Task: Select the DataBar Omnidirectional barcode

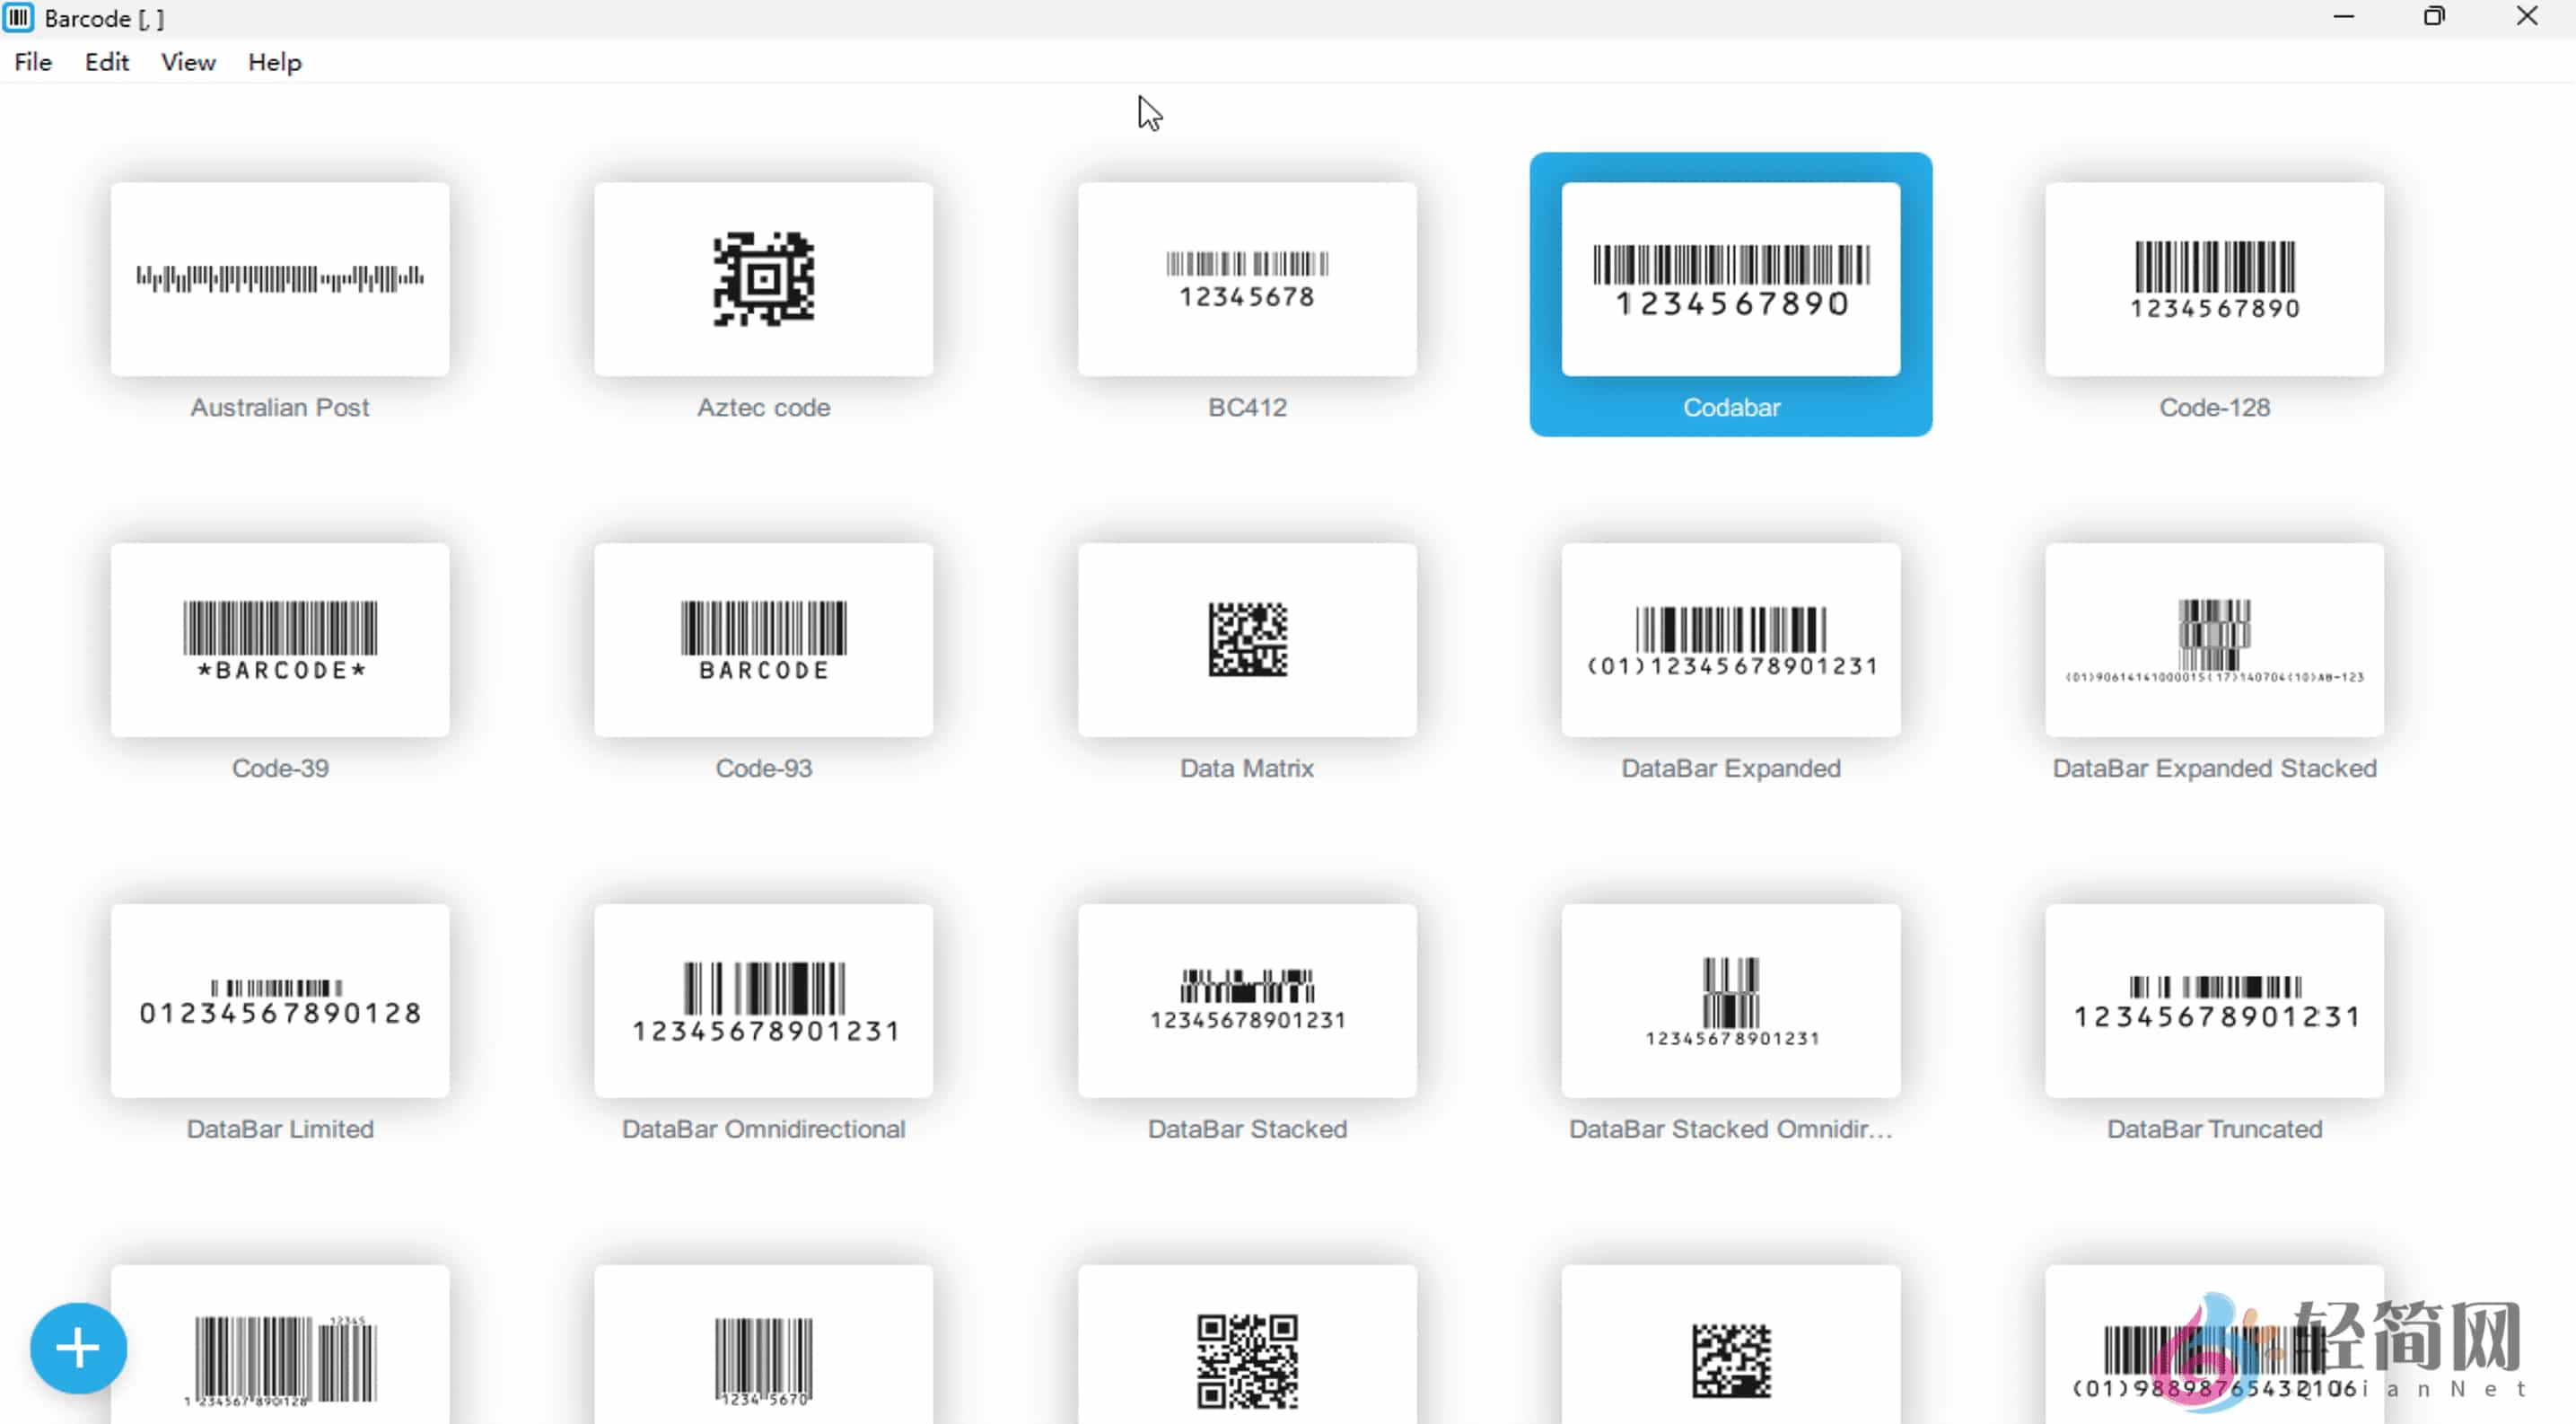Action: pyautogui.click(x=763, y=1001)
